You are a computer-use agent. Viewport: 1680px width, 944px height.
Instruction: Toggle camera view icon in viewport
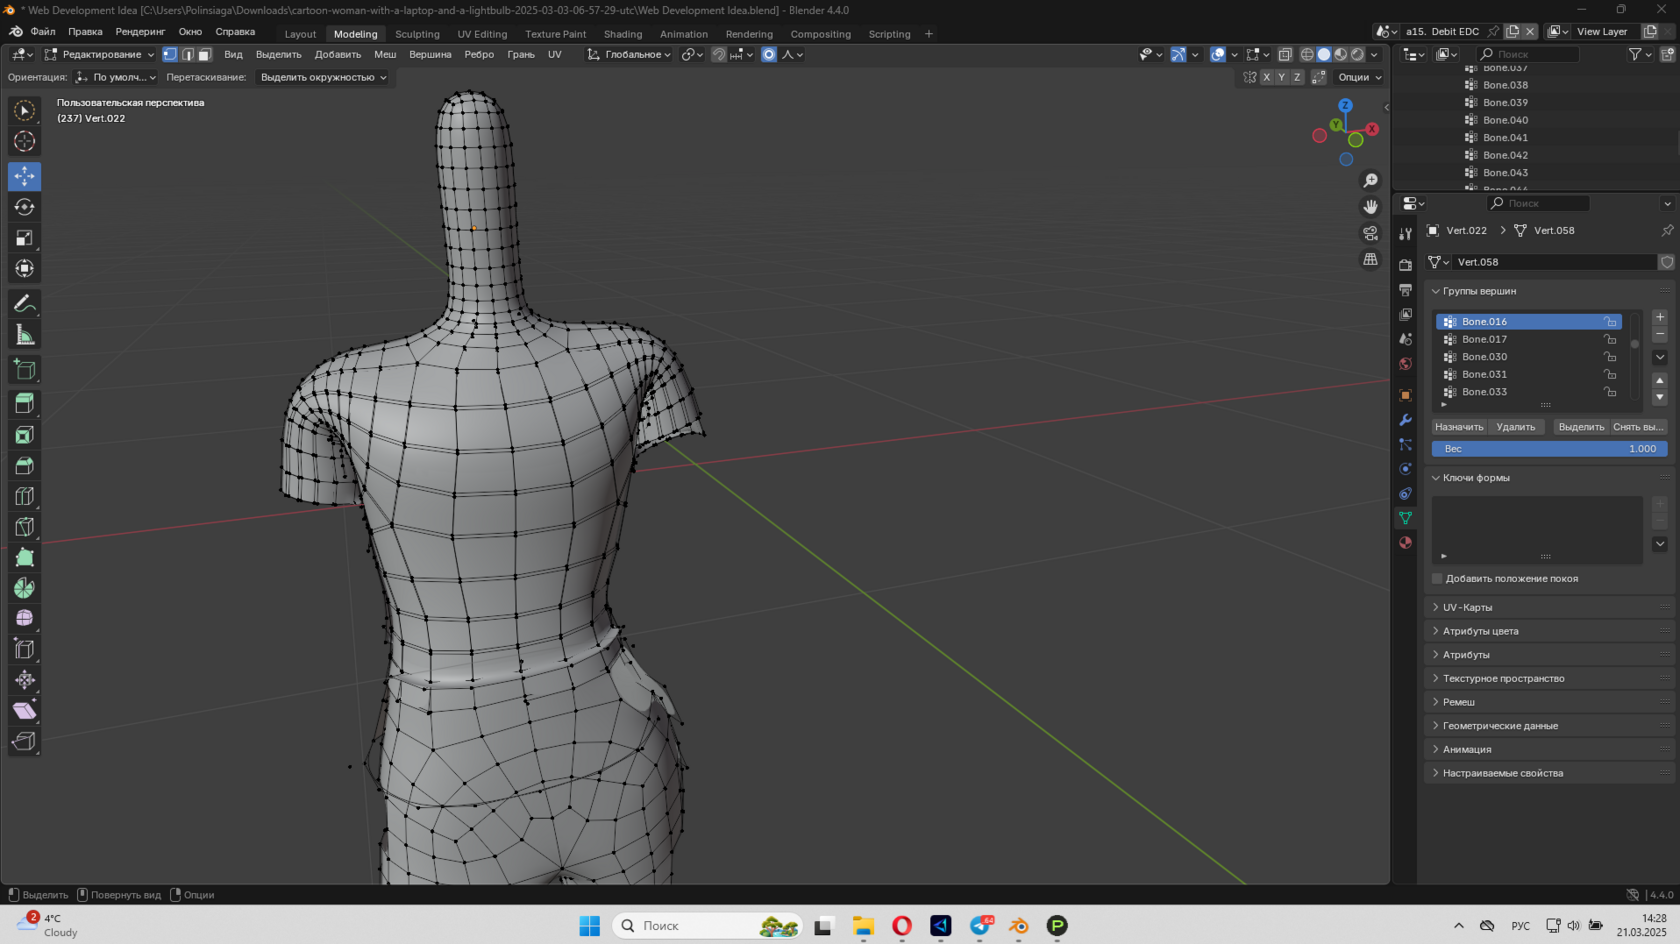pos(1370,233)
